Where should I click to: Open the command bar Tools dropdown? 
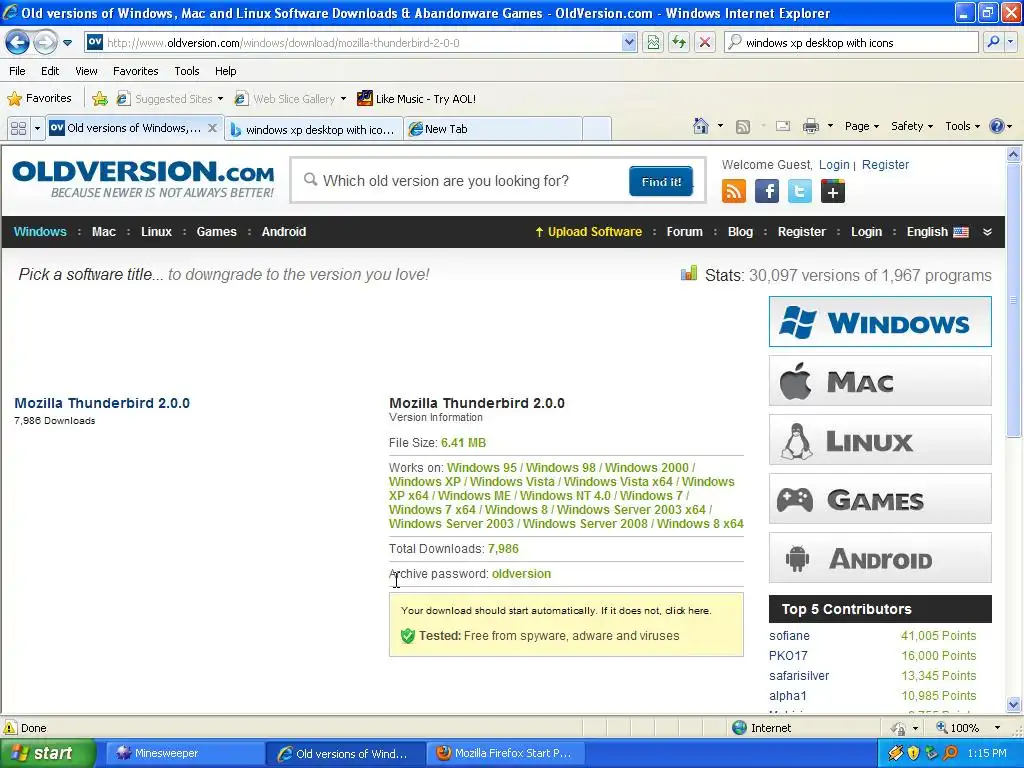pyautogui.click(x=962, y=126)
